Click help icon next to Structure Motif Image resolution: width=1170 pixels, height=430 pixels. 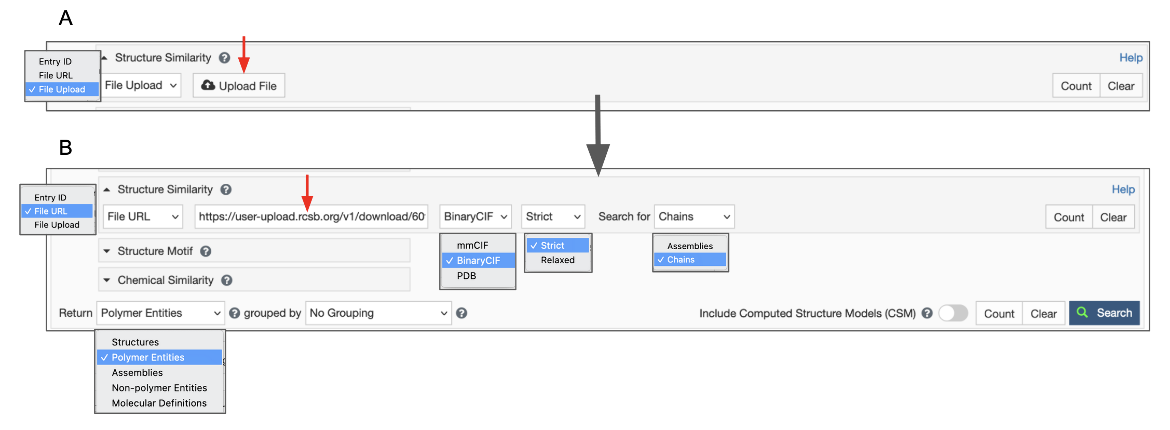pyautogui.click(x=205, y=252)
